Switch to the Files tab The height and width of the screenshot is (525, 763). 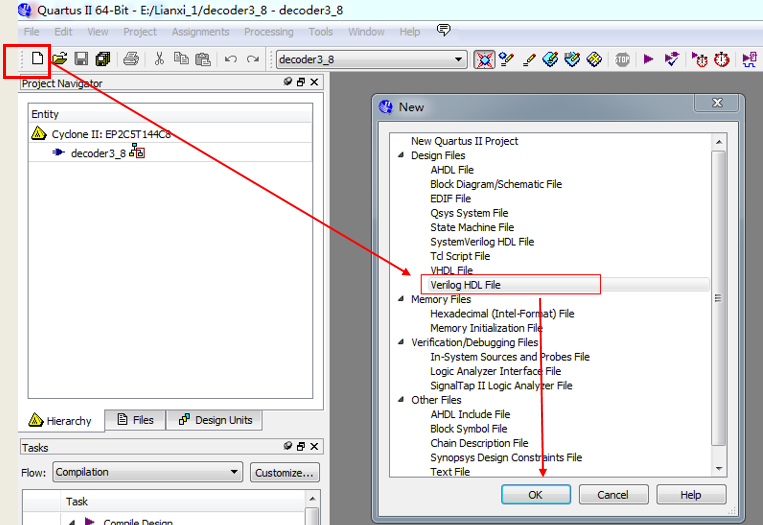pos(135,420)
